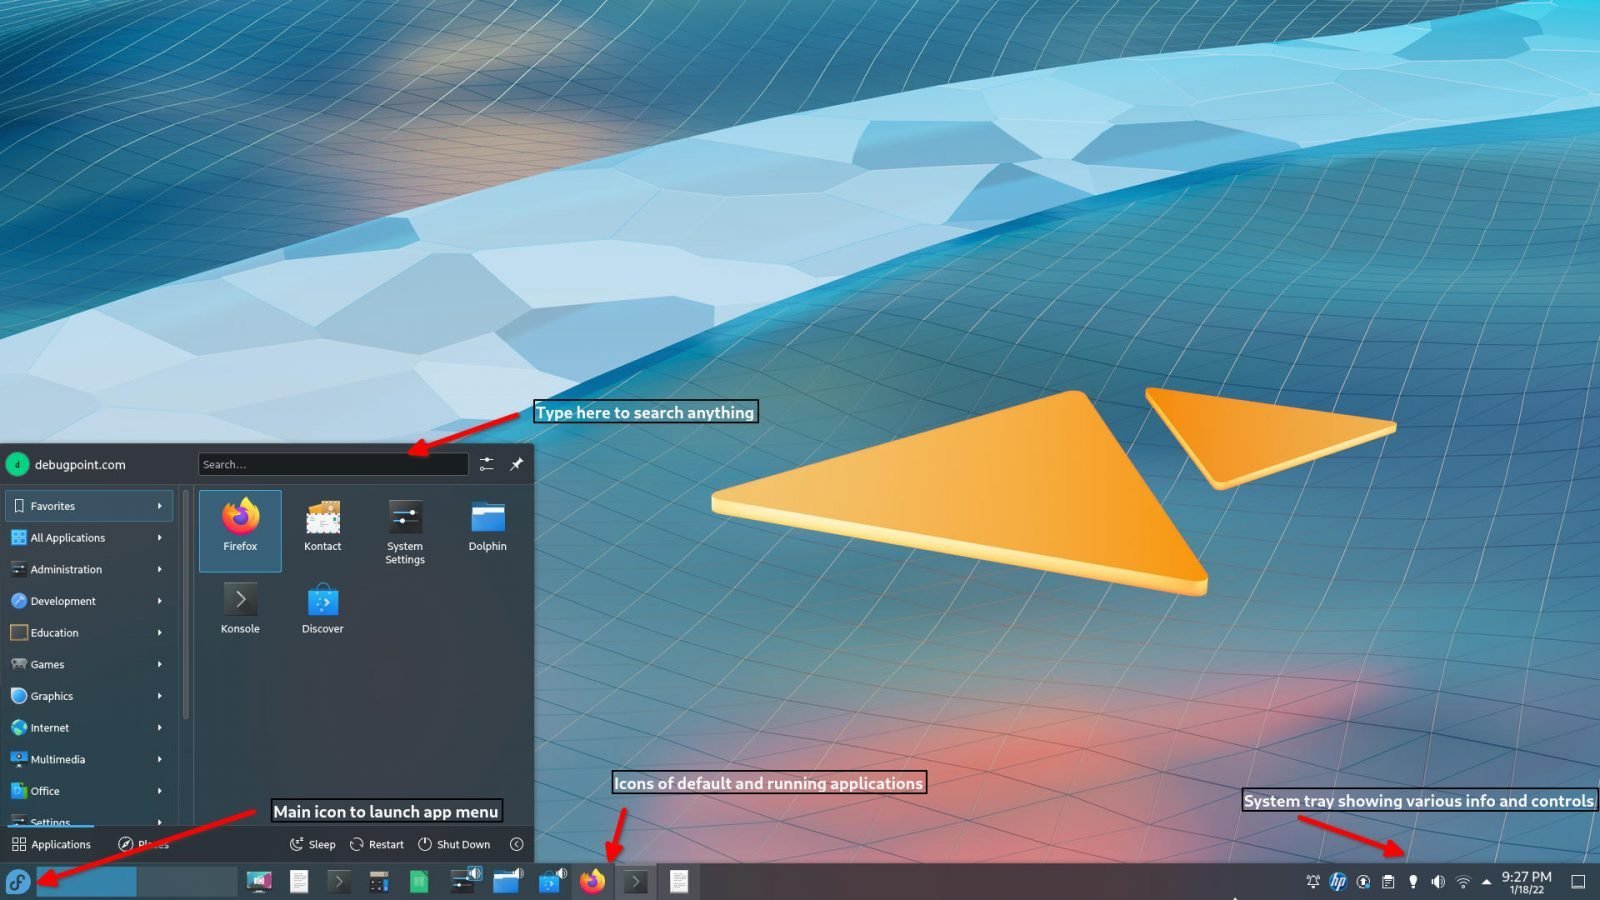Open the clipboard manager in system tray
Image resolution: width=1600 pixels, height=900 pixels.
pos(1388,882)
